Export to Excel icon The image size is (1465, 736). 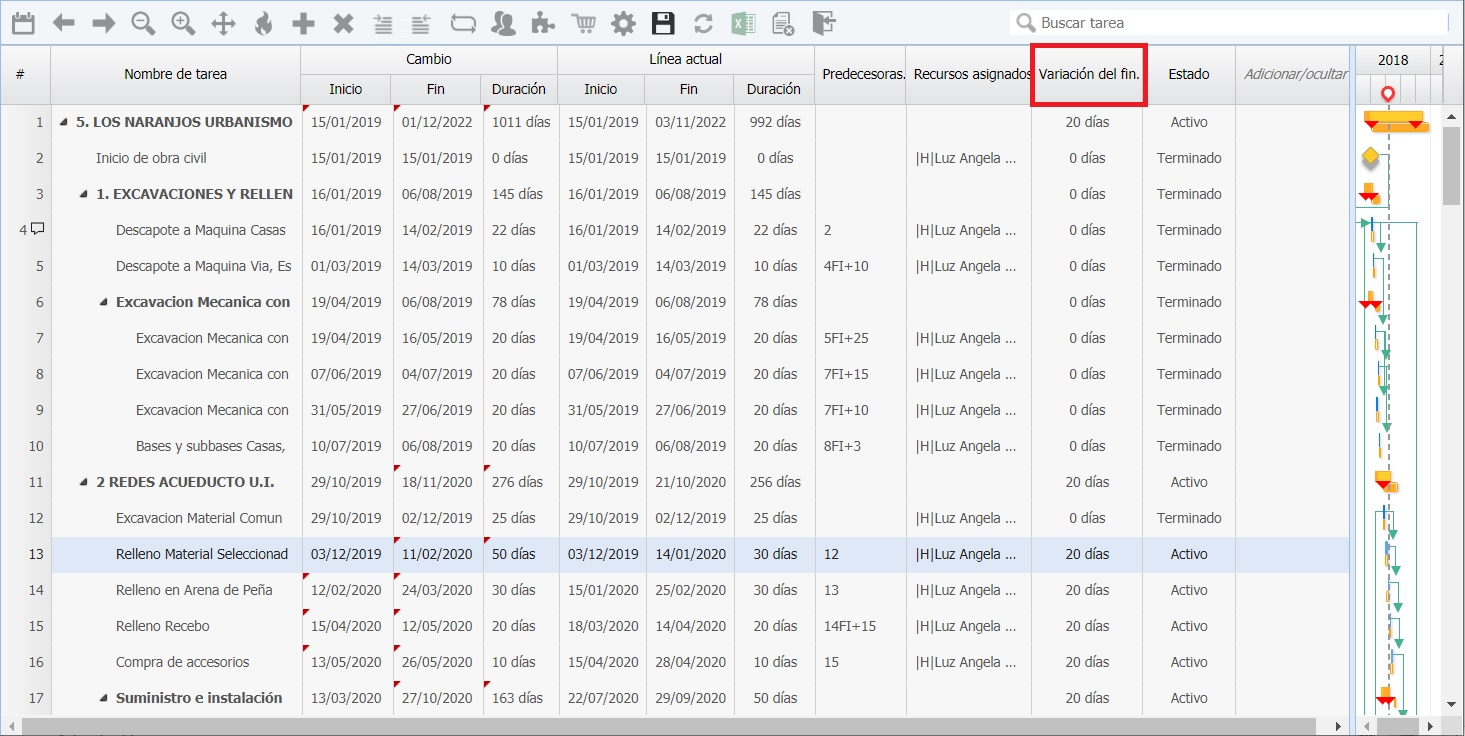point(743,22)
